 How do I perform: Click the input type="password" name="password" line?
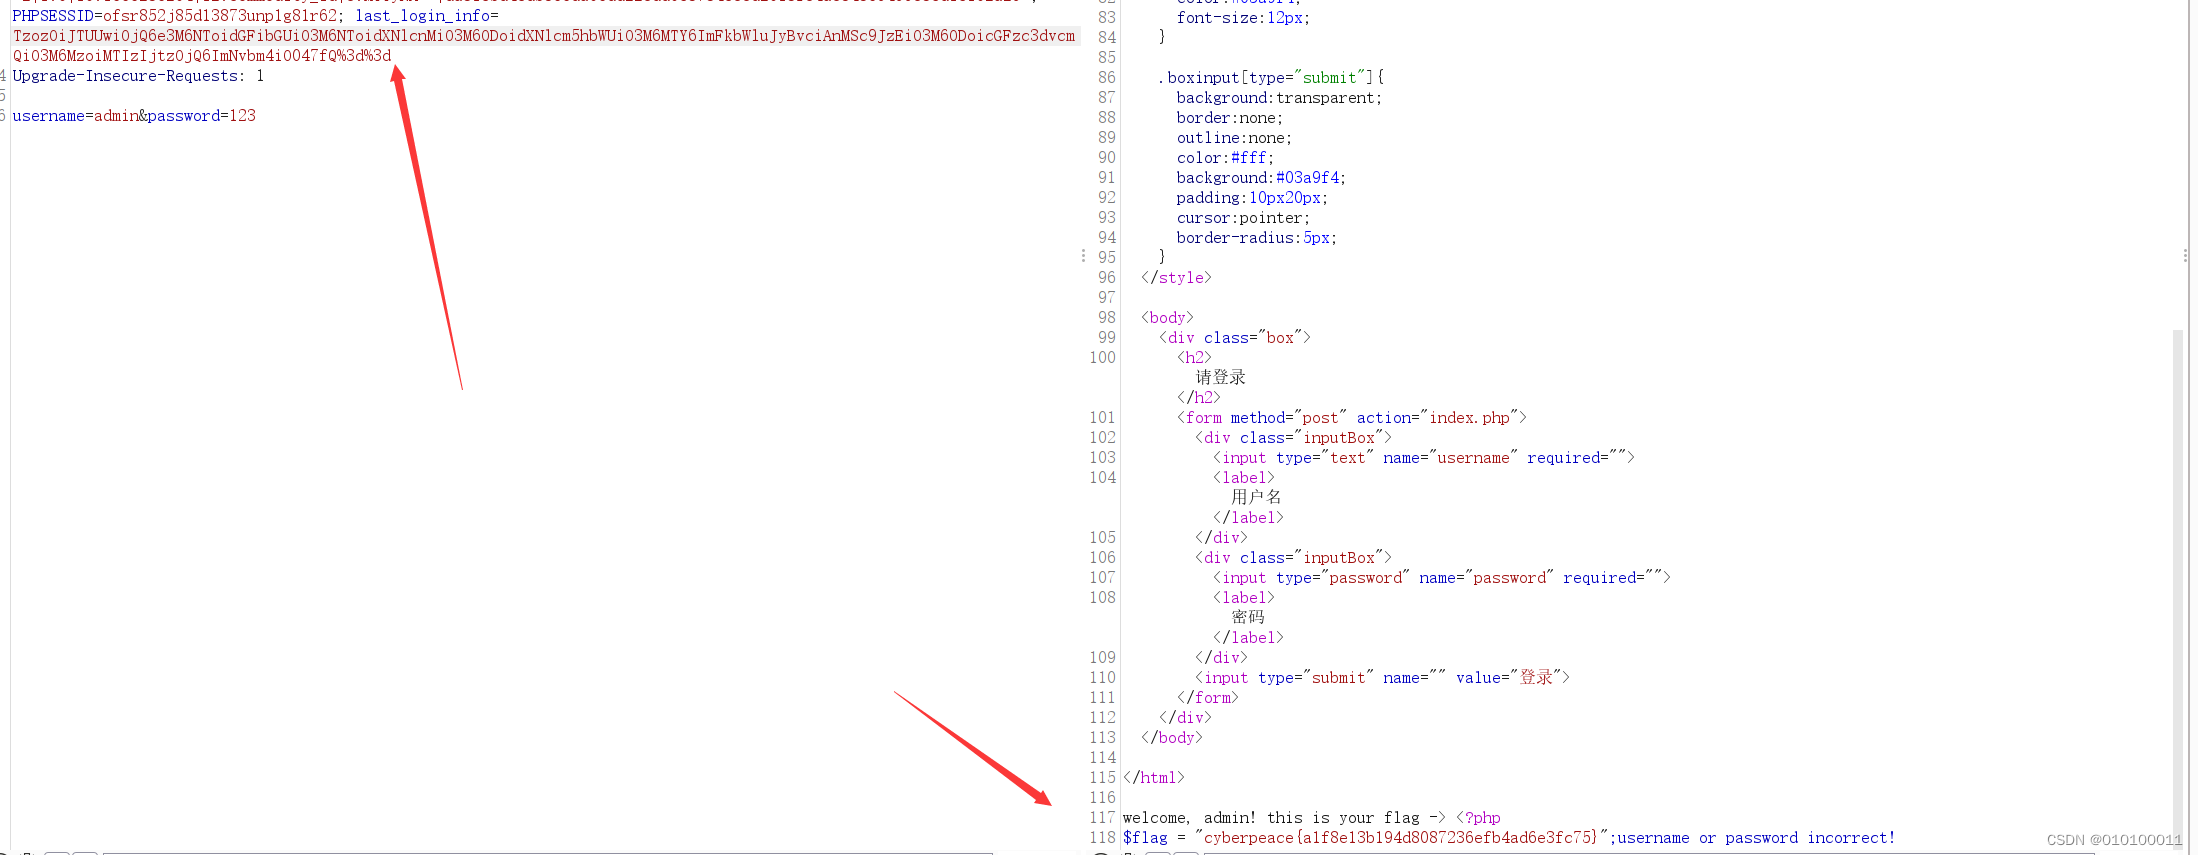pos(1442,578)
